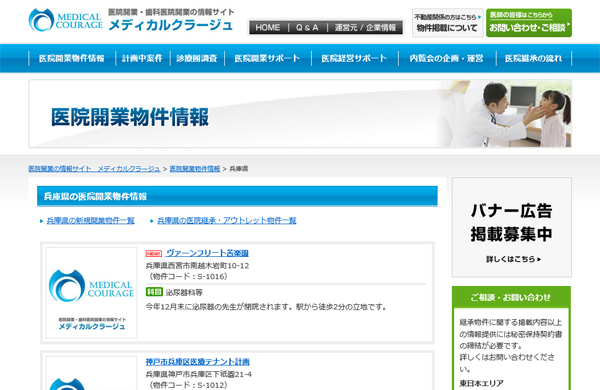600x390 pixels.
Task: Open 兵庫県の医院継承・アウトレット物件一覧 link
Action: 227,220
